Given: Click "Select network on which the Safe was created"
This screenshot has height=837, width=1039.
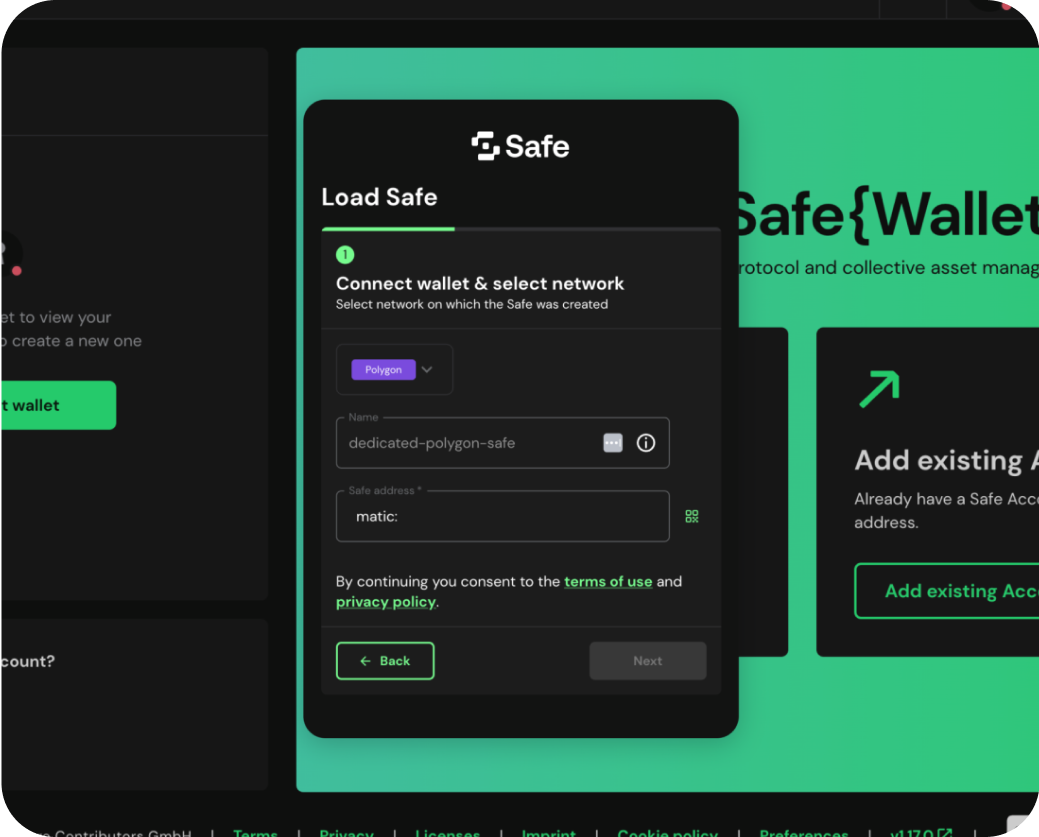Looking at the screenshot, I should 472,304.
